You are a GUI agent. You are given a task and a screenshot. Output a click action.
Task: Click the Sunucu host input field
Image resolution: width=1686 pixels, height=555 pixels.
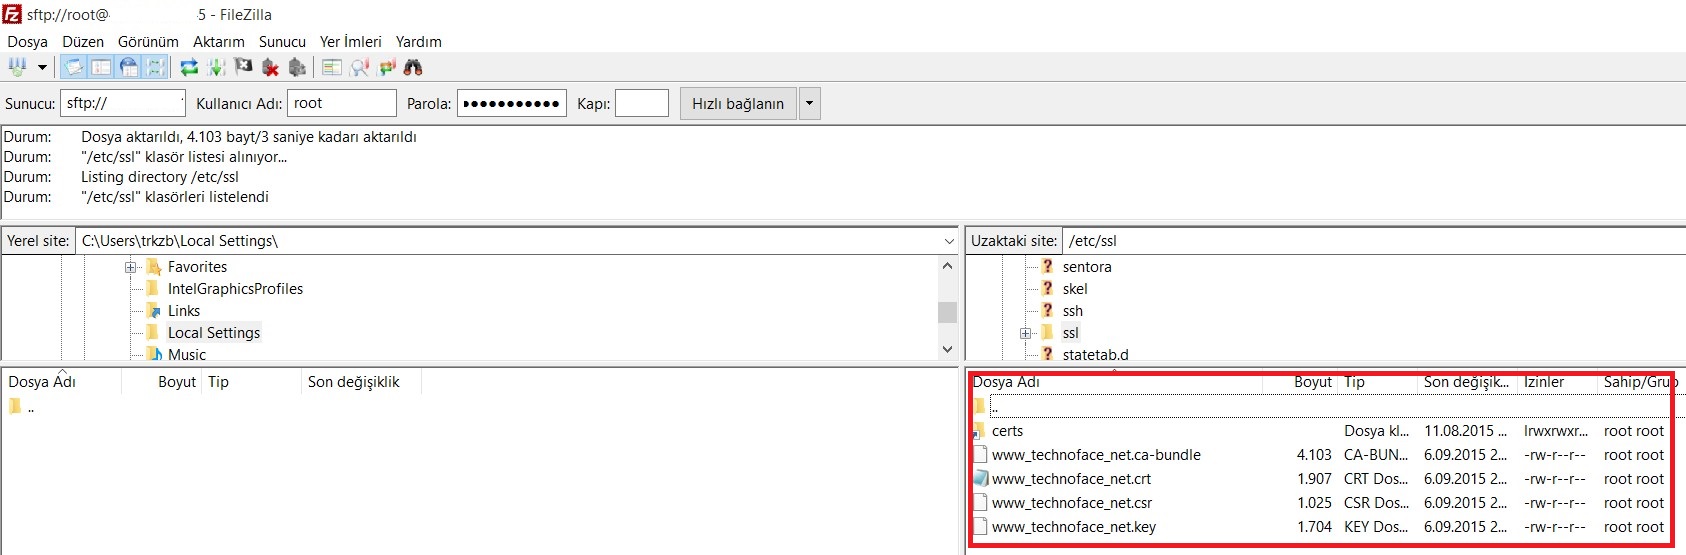[123, 103]
